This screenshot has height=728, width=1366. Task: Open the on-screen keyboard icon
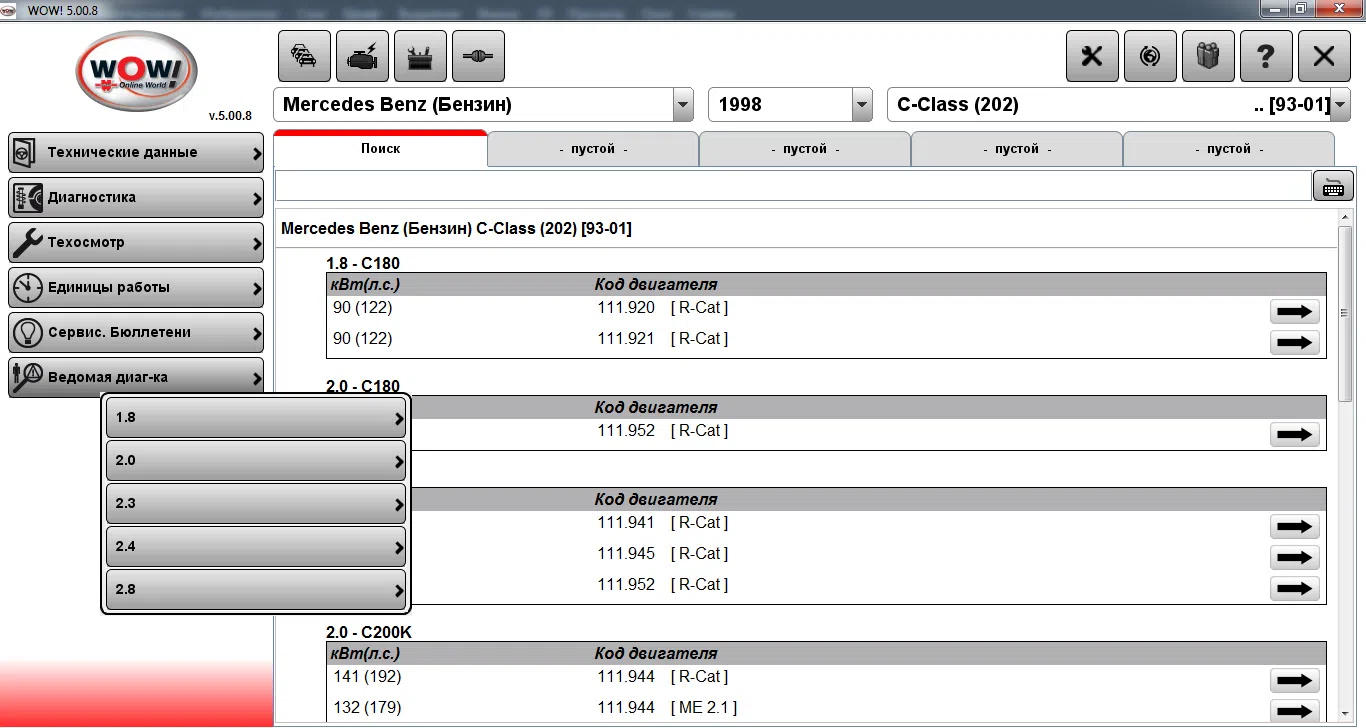point(1333,185)
